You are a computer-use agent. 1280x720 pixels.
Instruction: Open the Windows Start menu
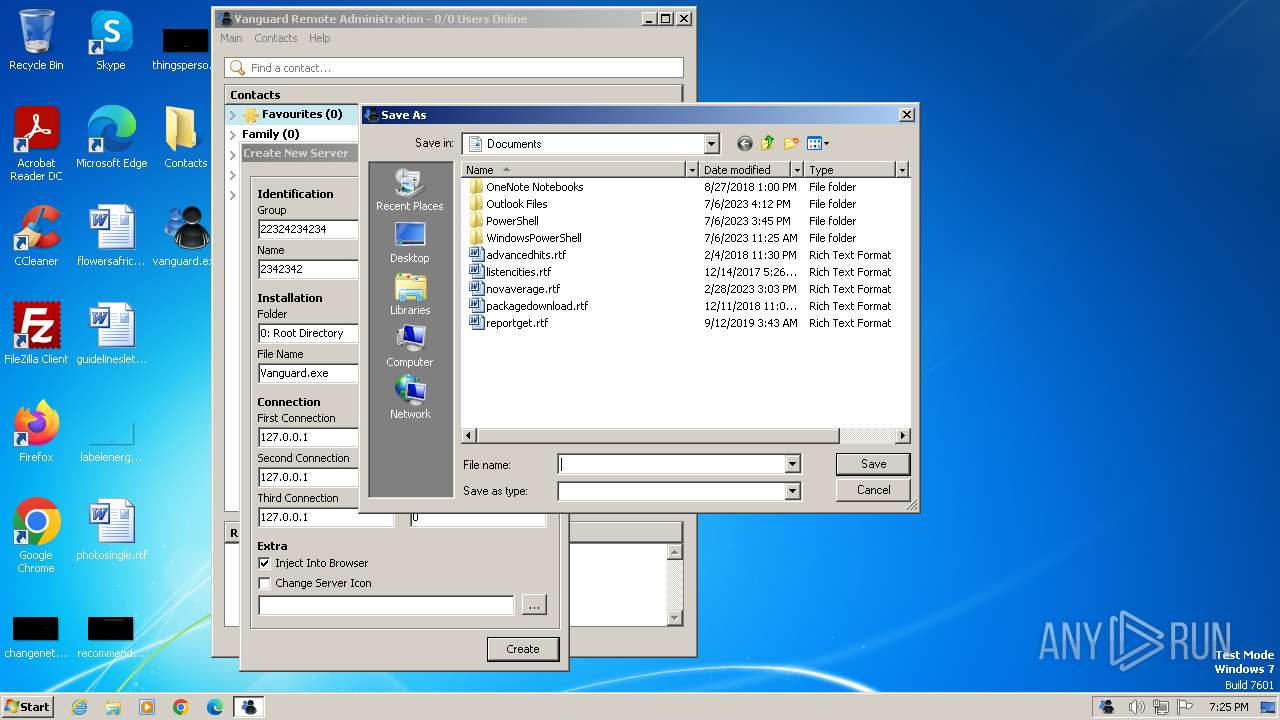click(28, 707)
